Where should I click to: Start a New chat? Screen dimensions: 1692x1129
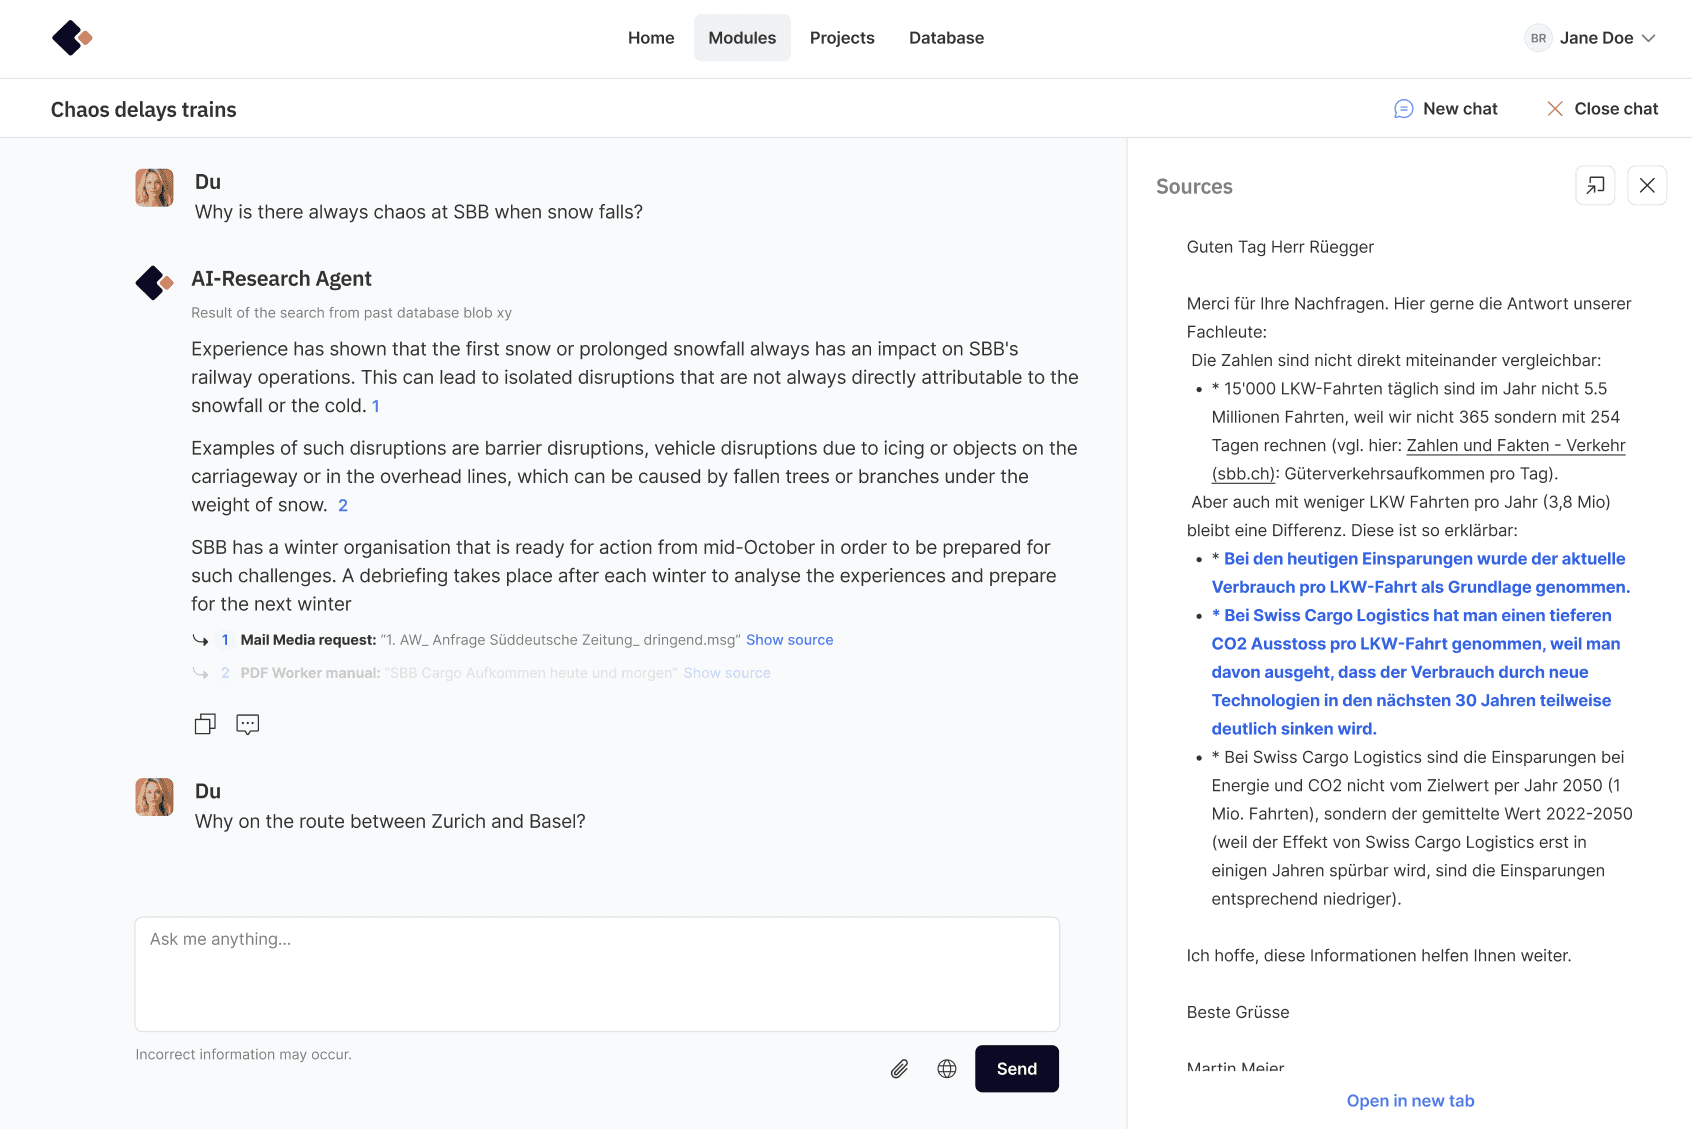1446,109
